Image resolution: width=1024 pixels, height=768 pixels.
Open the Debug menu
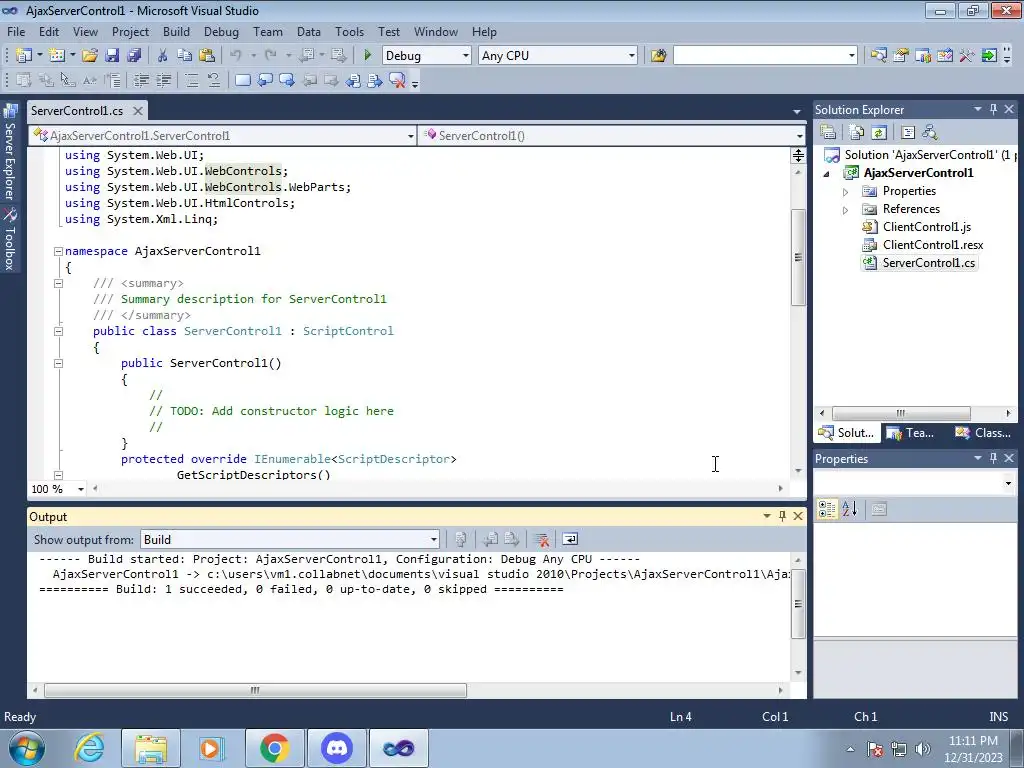(221, 31)
